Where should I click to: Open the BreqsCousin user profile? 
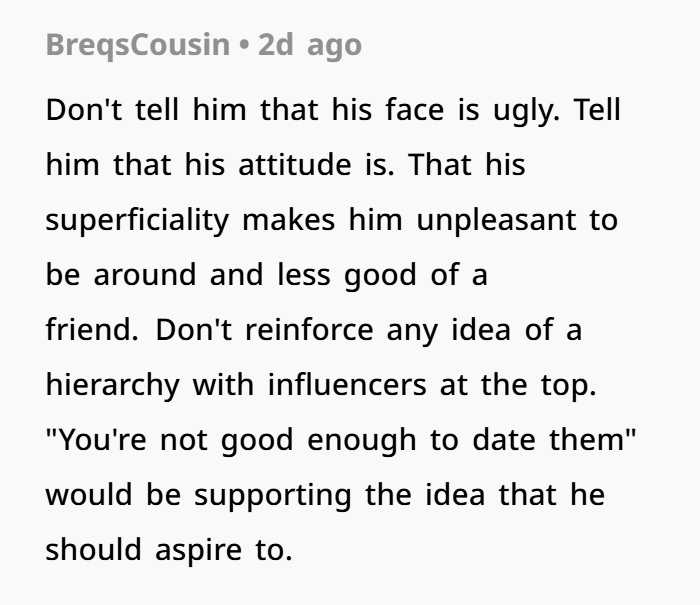(x=137, y=46)
